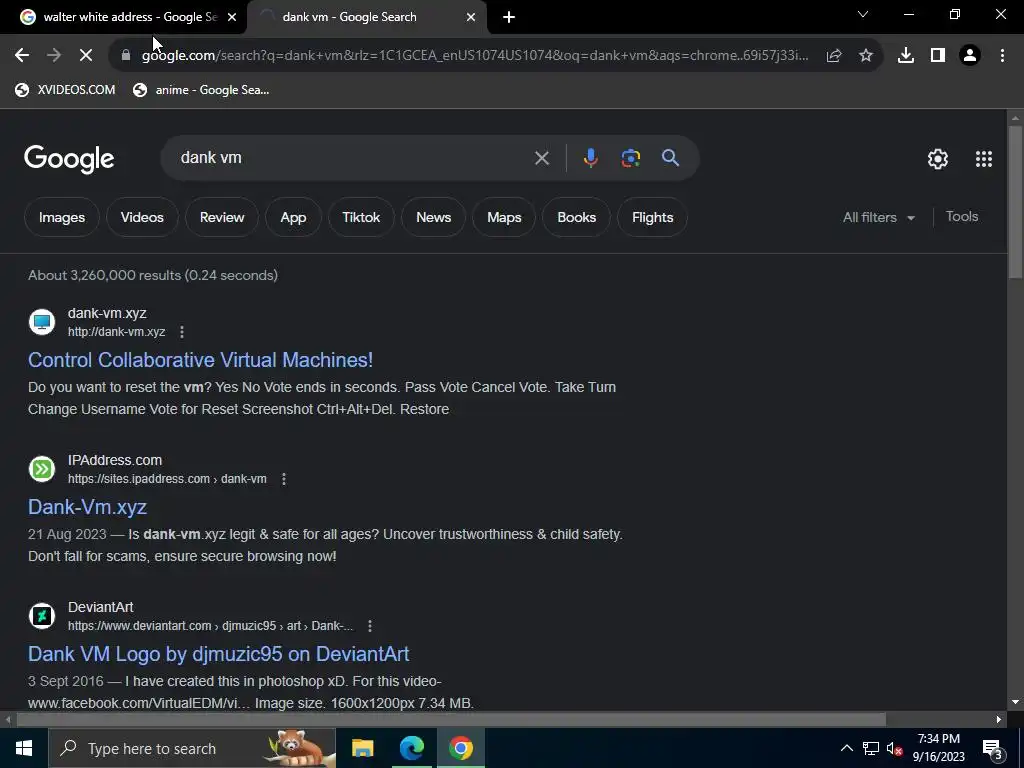Open Control Collaborative Virtual Machines! result
1024x768 pixels.
click(200, 360)
